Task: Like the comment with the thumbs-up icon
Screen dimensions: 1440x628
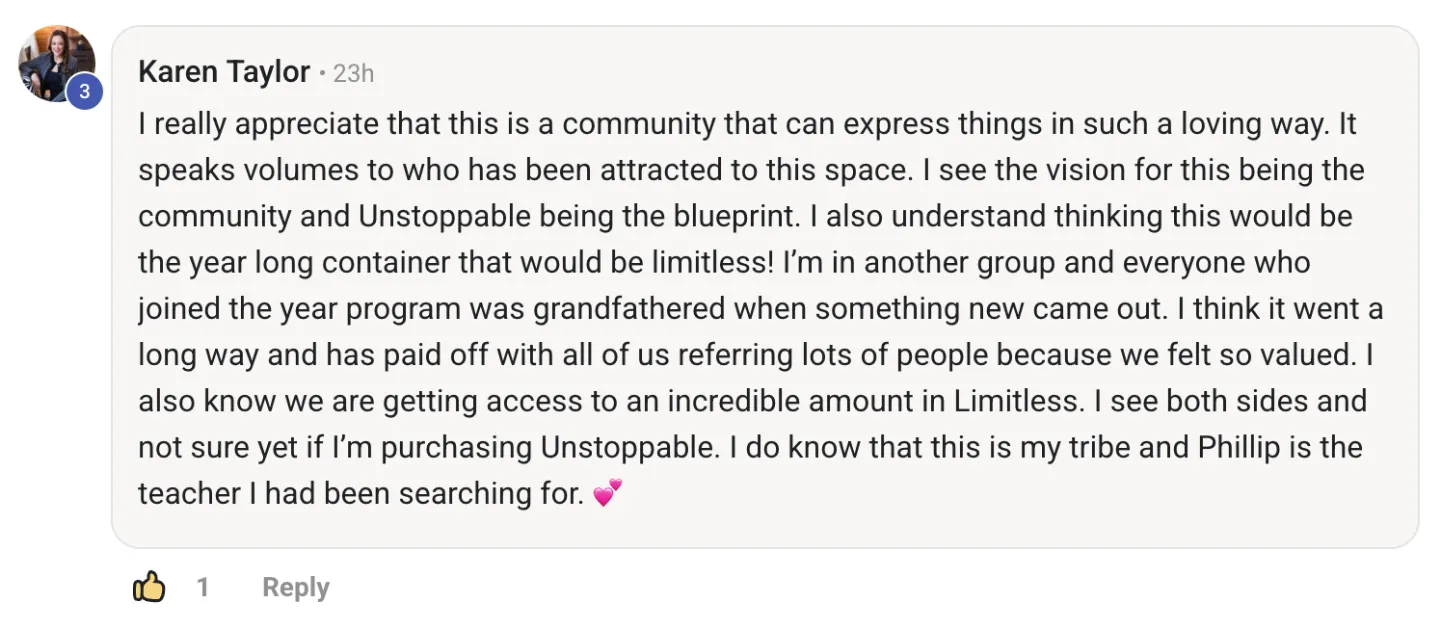Action: click(148, 587)
